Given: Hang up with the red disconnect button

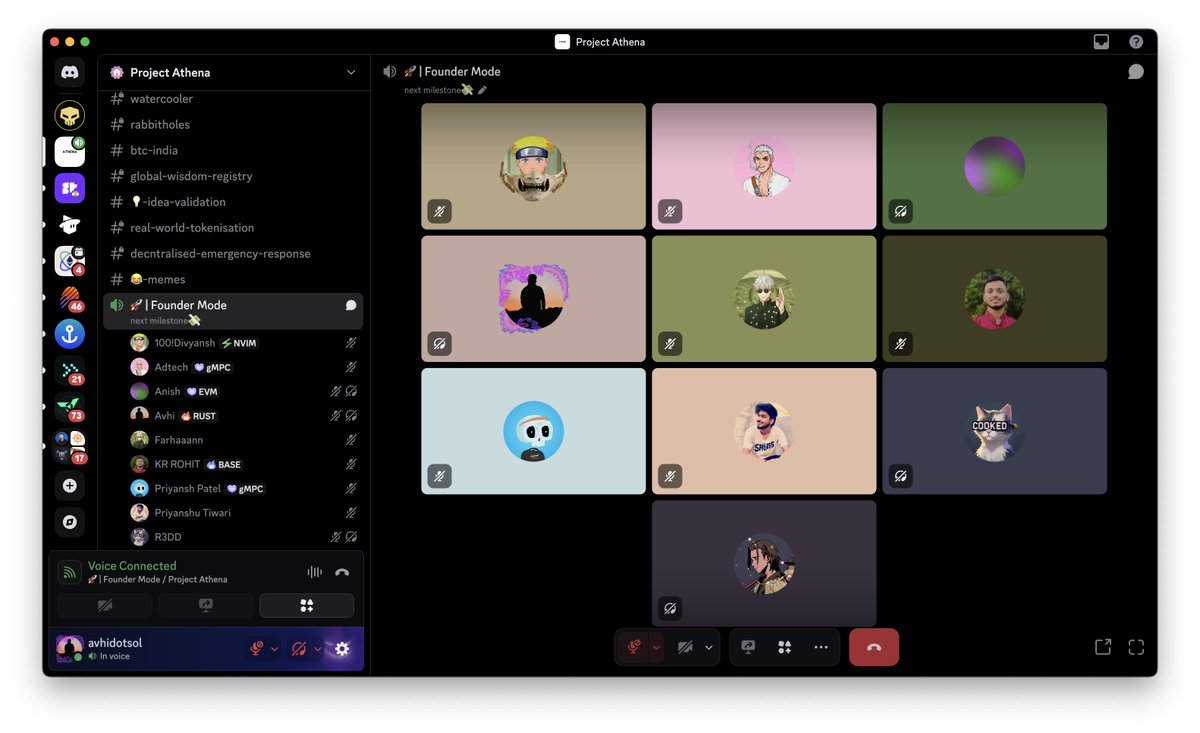Looking at the screenshot, I should pos(874,647).
